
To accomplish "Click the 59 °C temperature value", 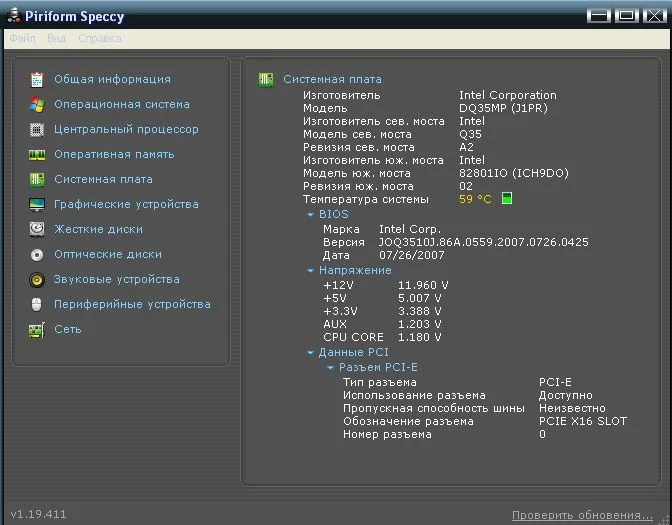I will (x=475, y=199).
